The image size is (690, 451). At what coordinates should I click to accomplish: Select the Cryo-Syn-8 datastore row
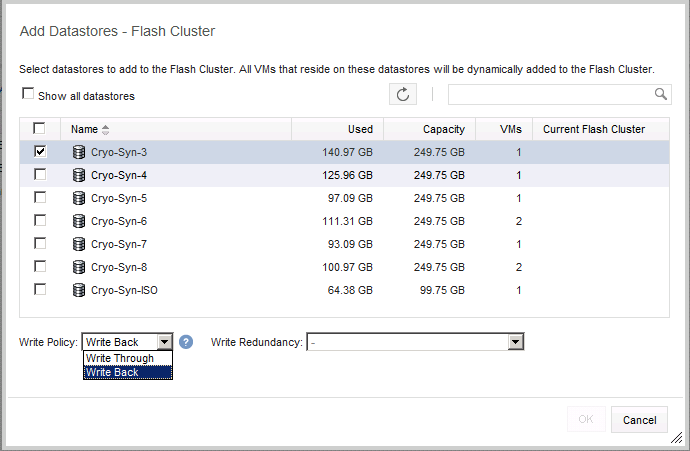point(344,267)
